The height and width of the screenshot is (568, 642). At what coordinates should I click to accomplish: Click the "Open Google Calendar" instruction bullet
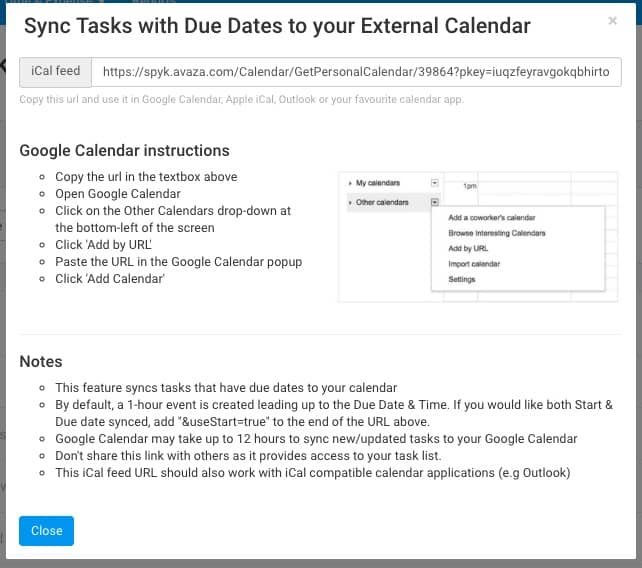pos(118,194)
